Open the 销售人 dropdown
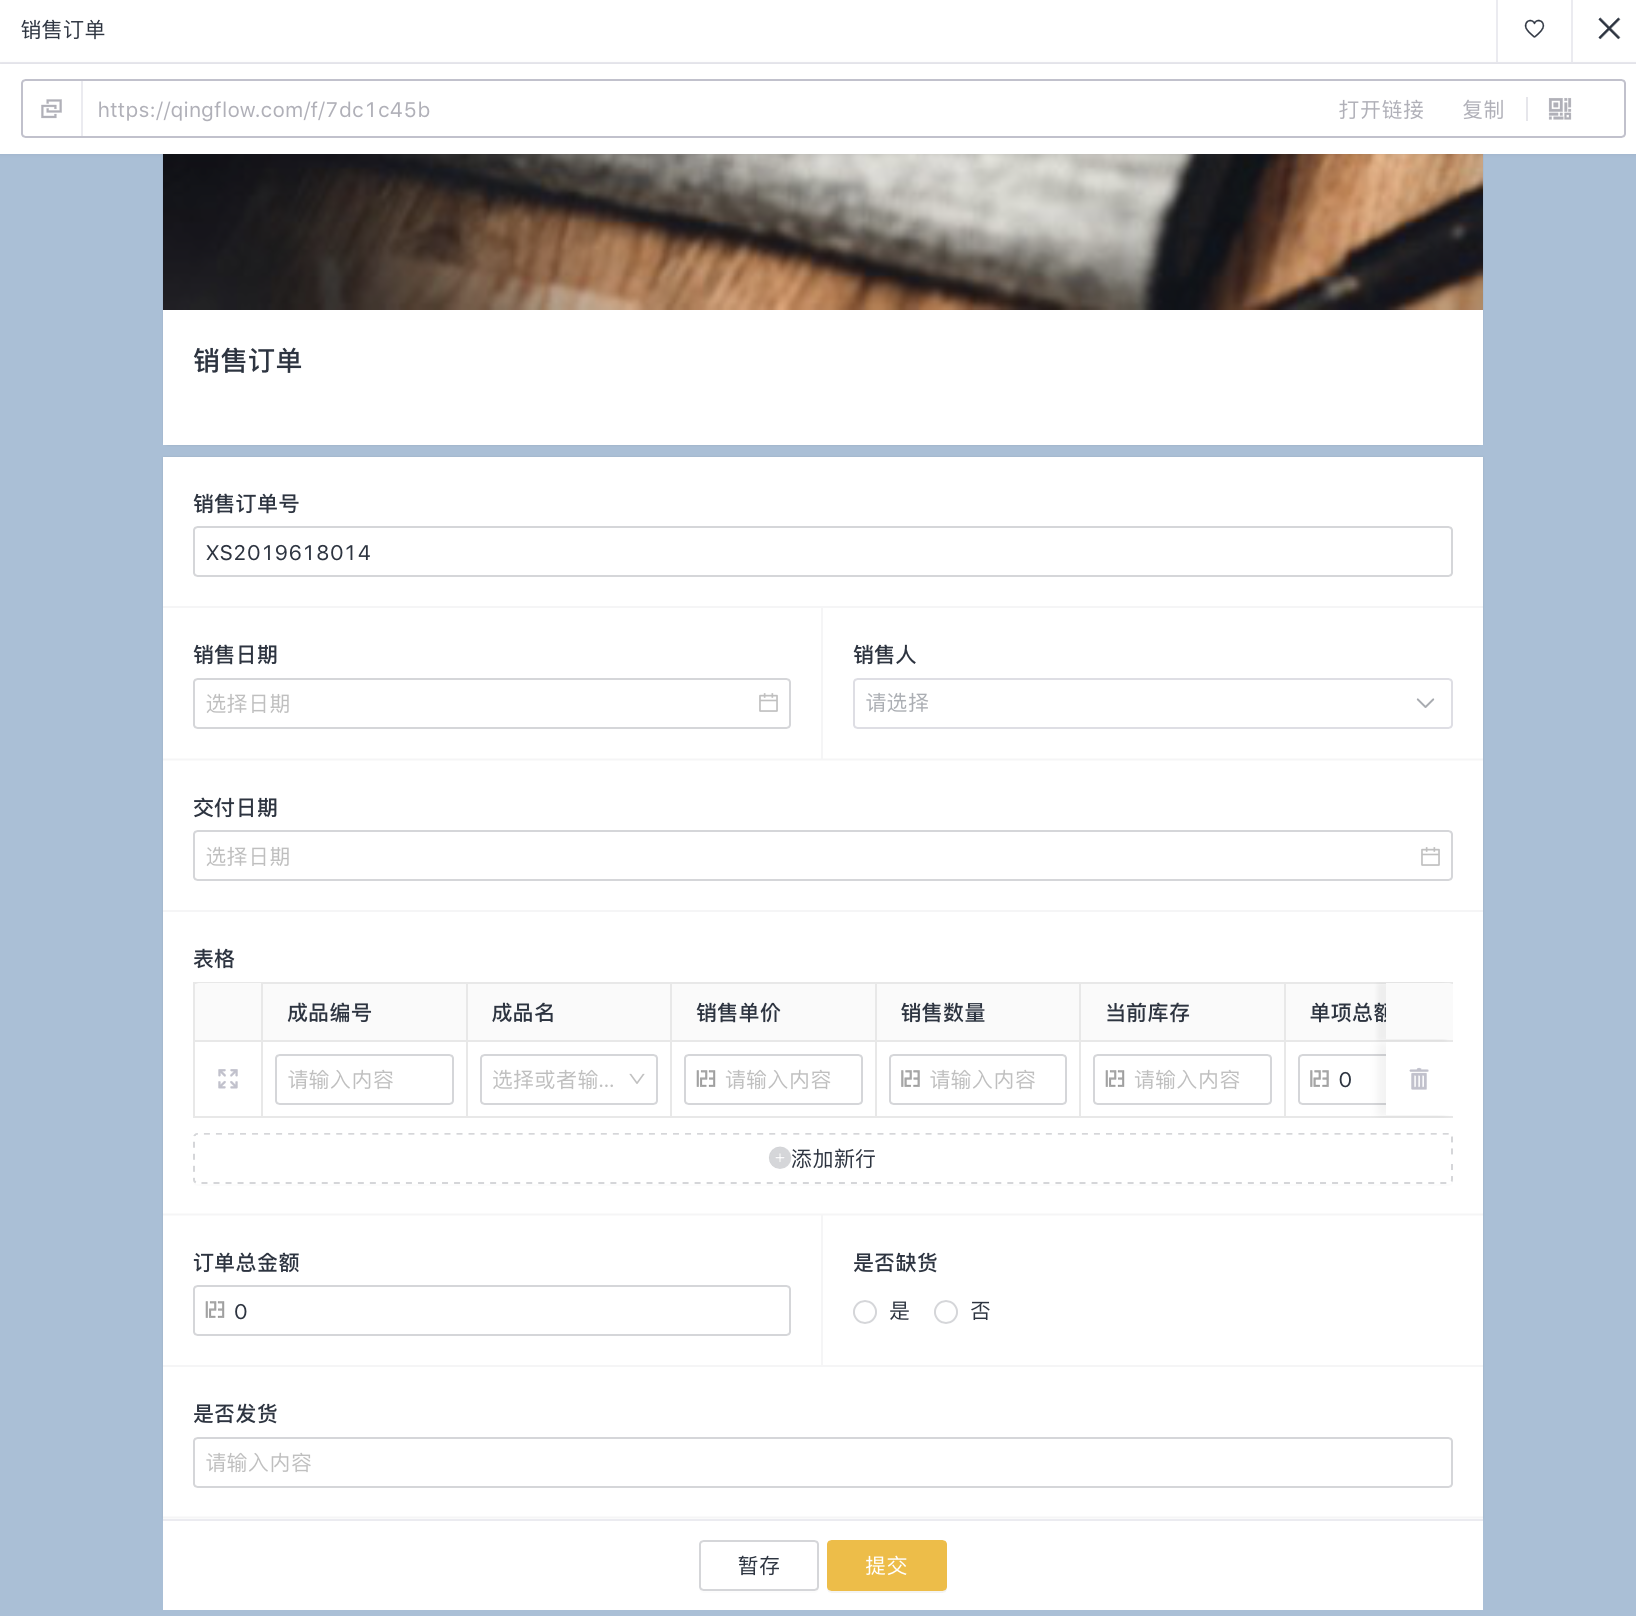Image resolution: width=1636 pixels, height=1616 pixels. 1152,703
